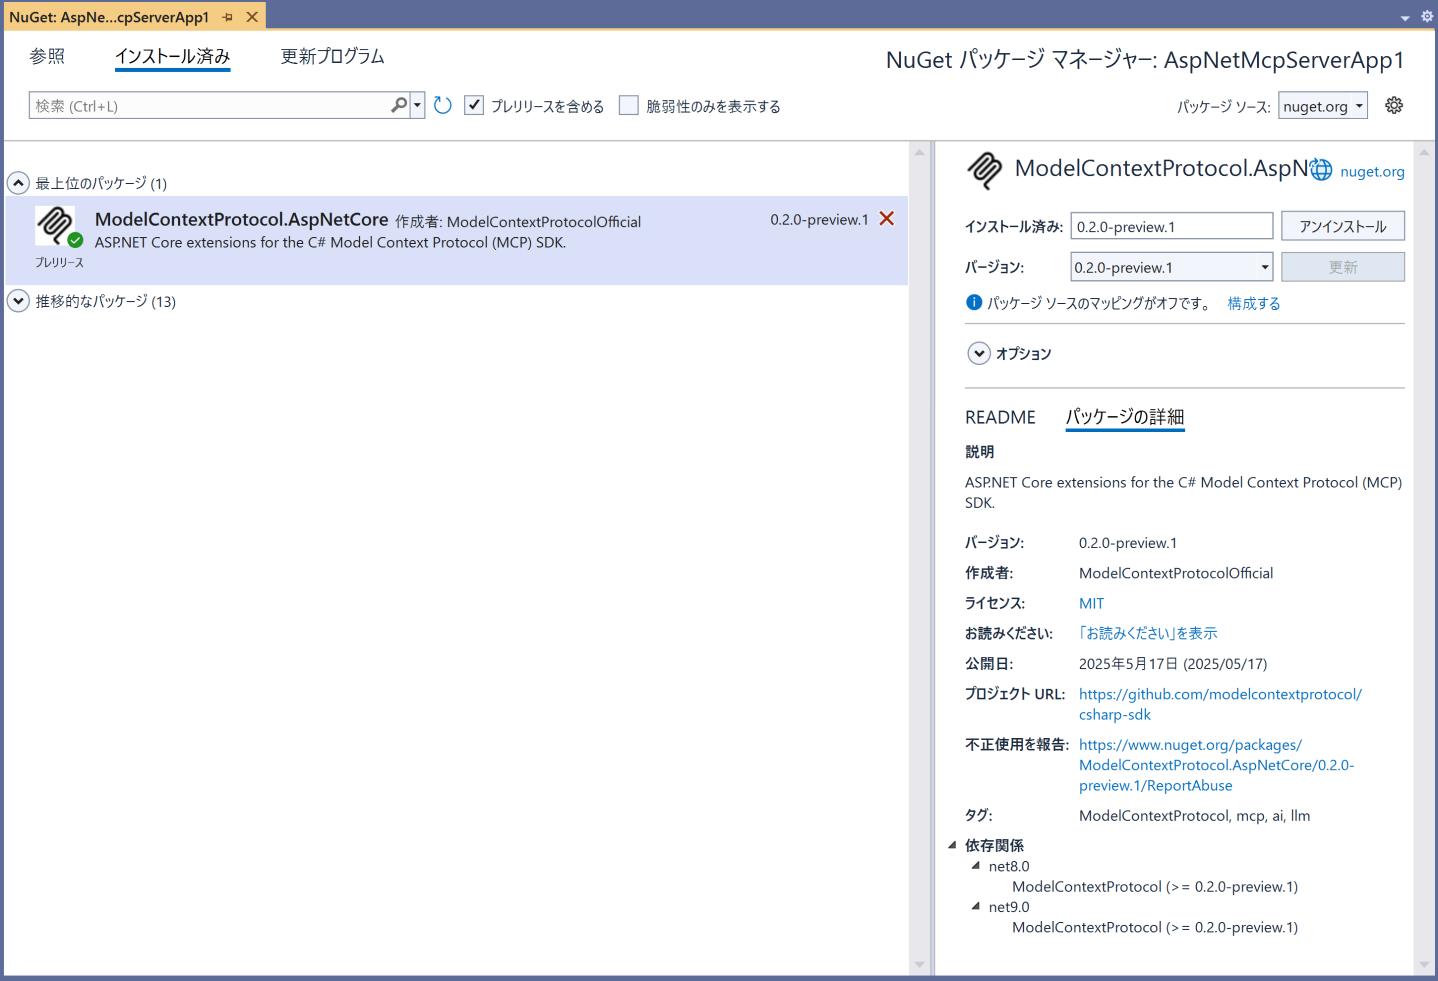Close the NuGet document tab
The image size is (1438, 981).
pos(252,17)
